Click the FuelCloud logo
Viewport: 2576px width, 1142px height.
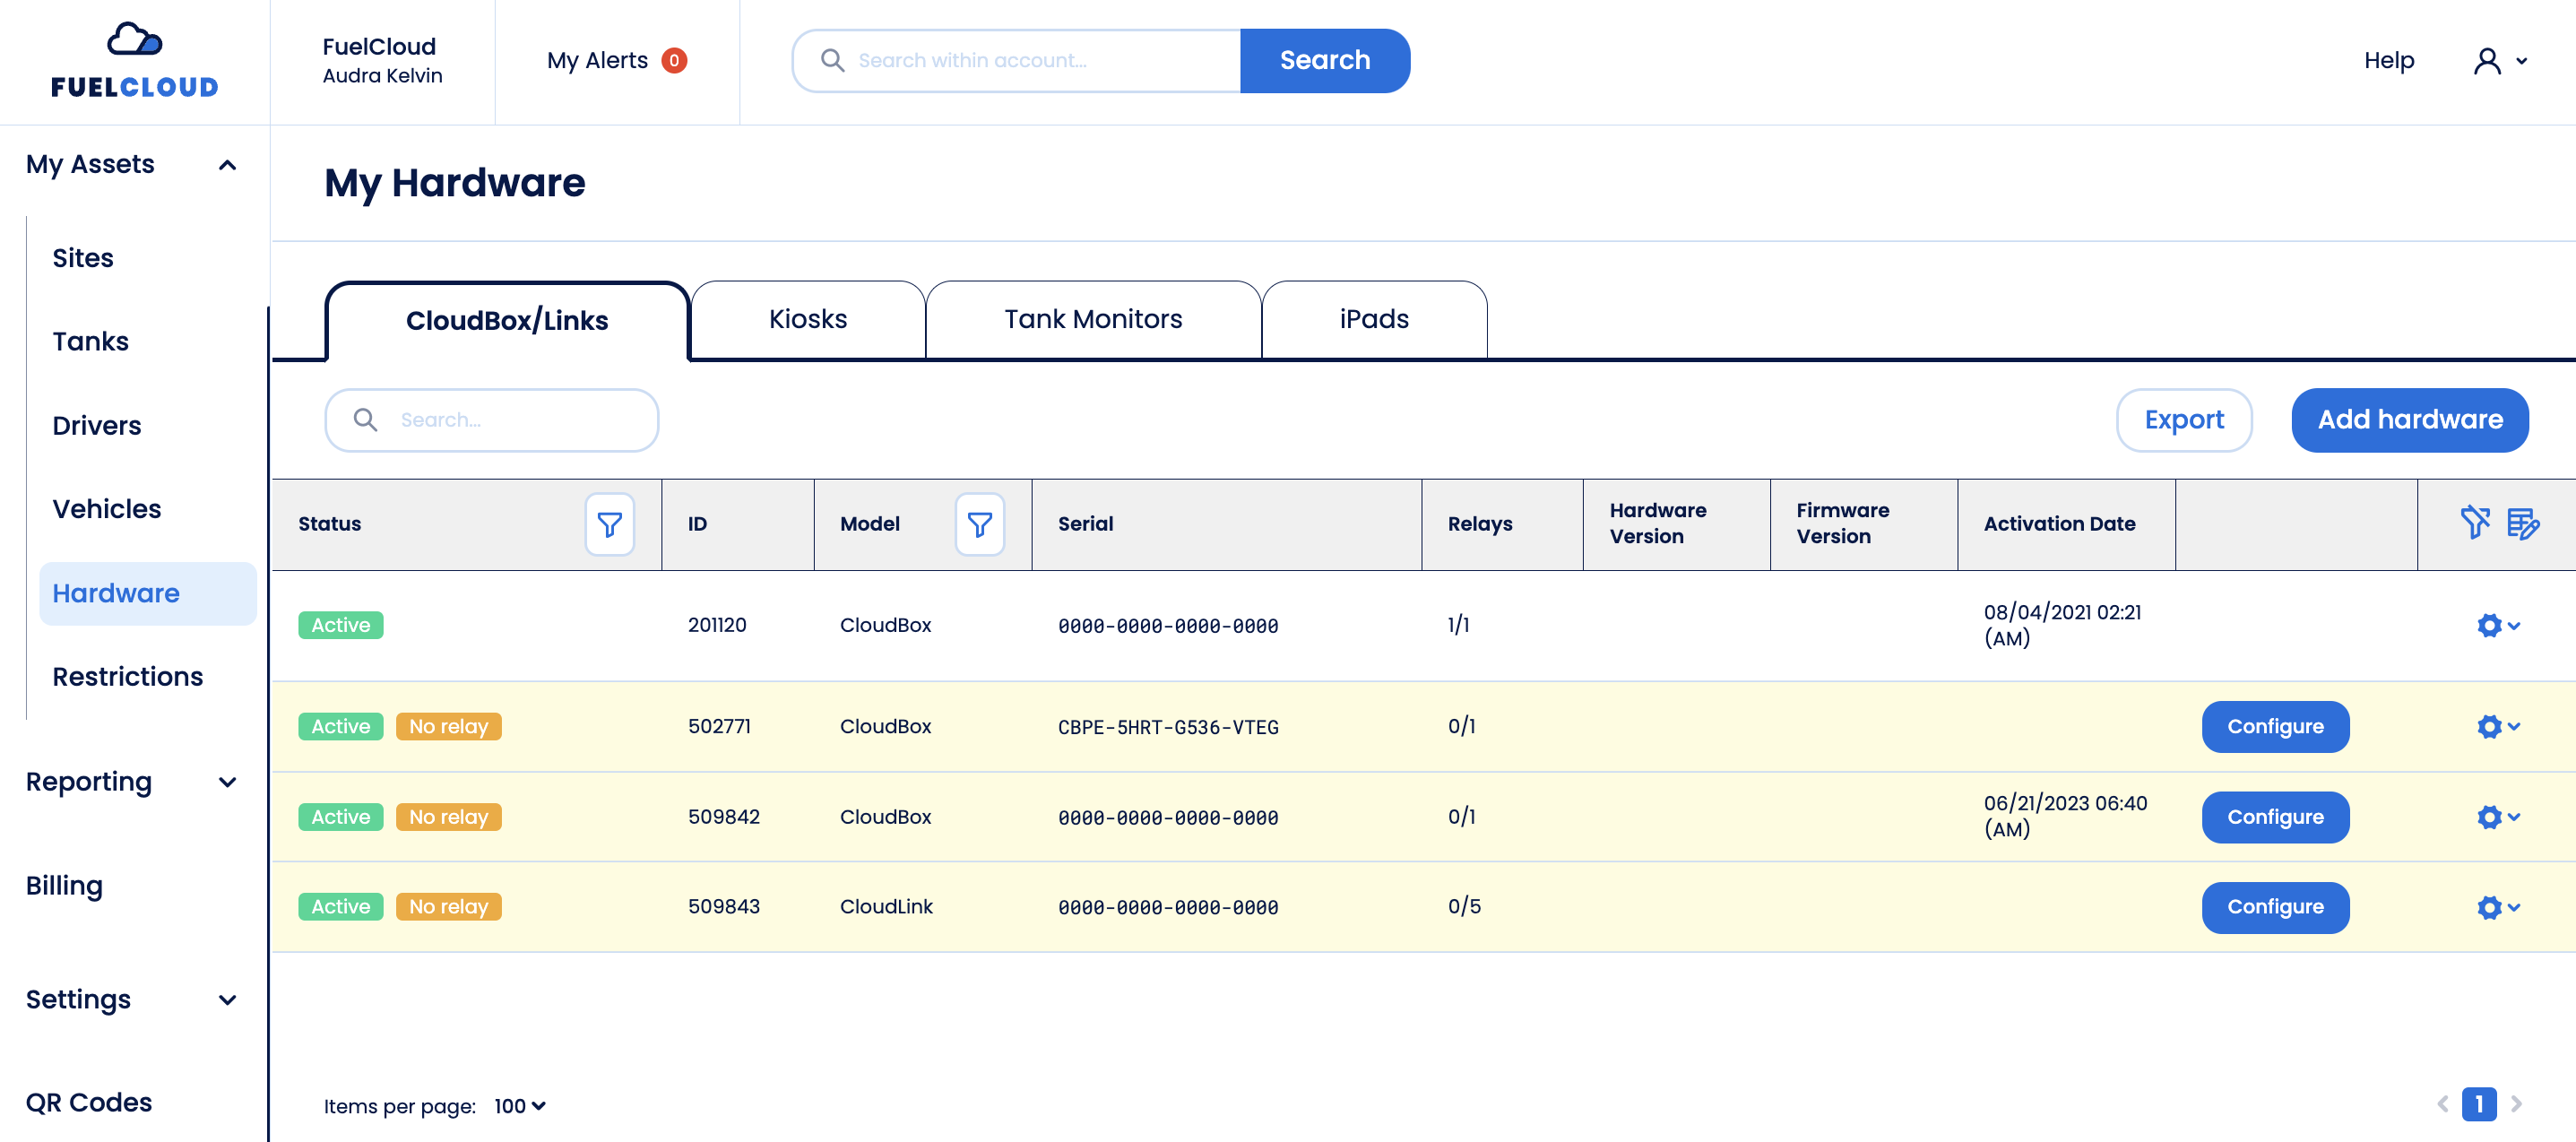tap(134, 60)
